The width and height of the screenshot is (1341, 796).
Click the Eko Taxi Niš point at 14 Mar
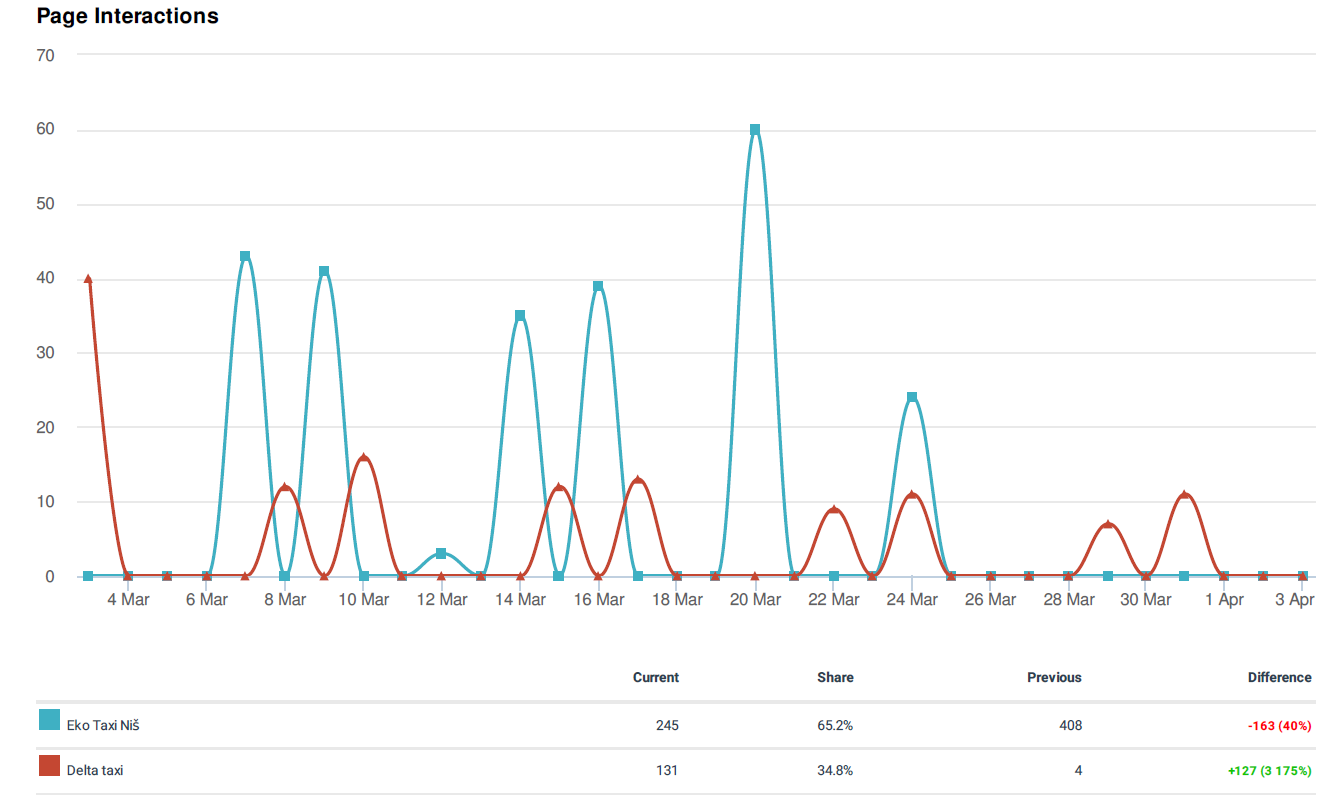(520, 315)
